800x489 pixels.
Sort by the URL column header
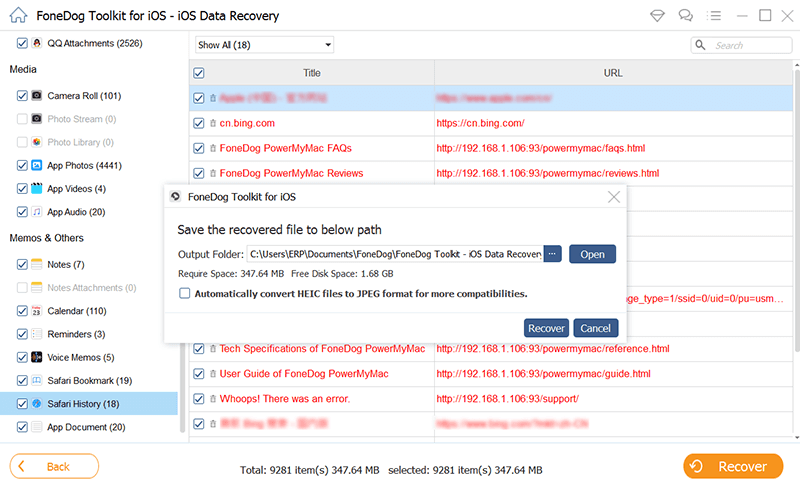click(613, 73)
